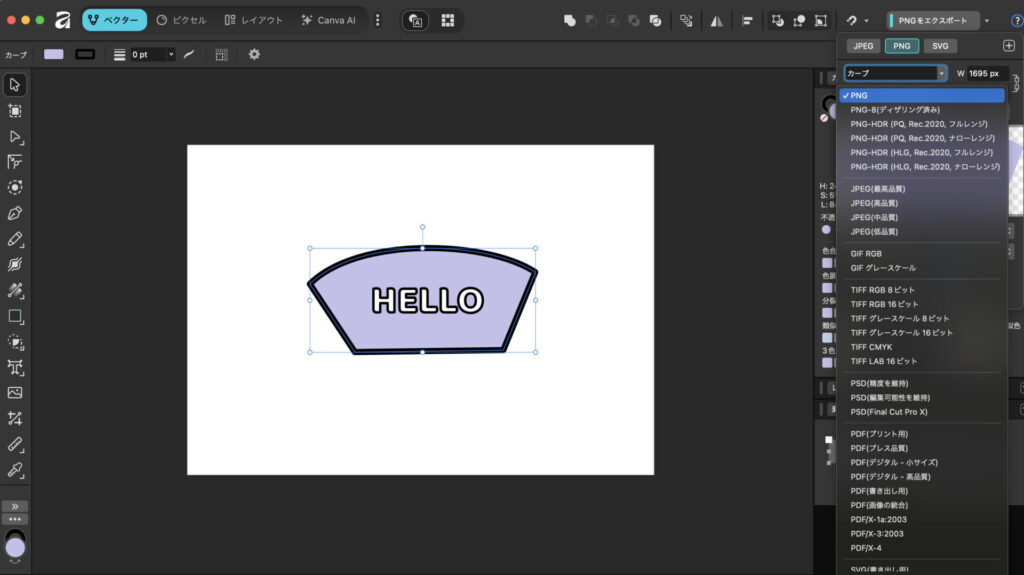The height and width of the screenshot is (575, 1024).
Task: Toggle the SVG export format button
Action: tap(940, 45)
